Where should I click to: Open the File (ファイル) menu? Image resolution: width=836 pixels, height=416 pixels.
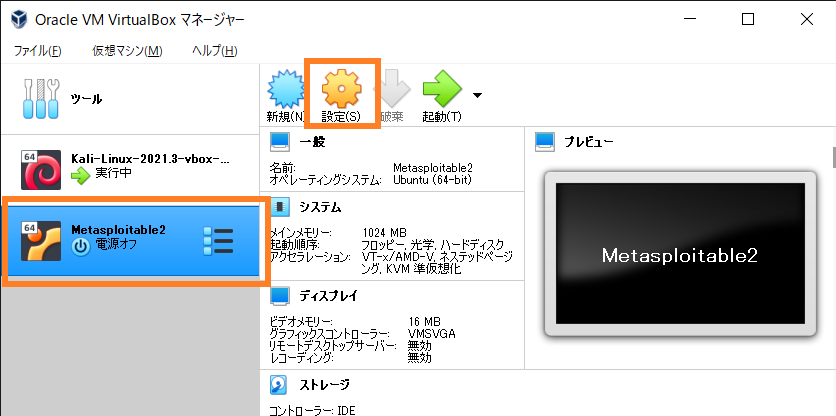(37, 51)
